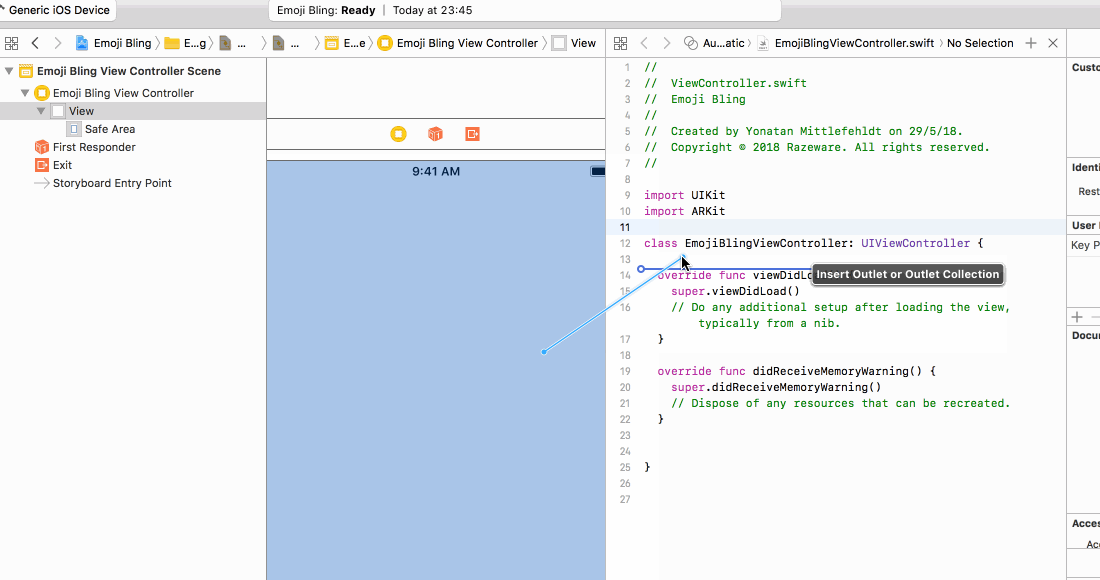Collapse the Emoji Bling View Controller node
Viewport: 1100px width, 580px height.
(x=25, y=93)
